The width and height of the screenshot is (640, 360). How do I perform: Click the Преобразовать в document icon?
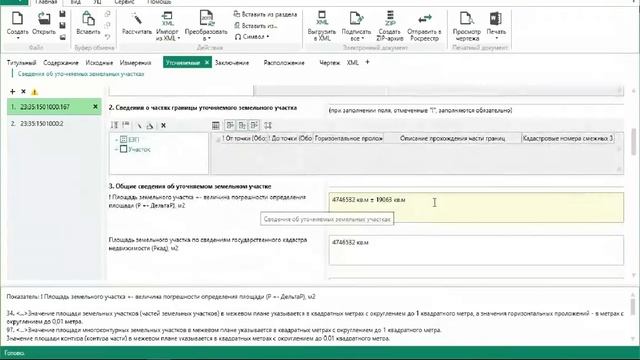point(206,19)
